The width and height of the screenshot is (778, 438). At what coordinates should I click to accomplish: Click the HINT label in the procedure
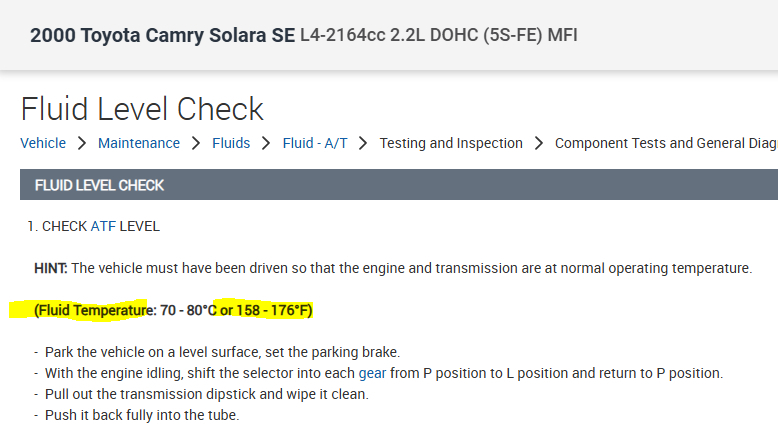tap(50, 268)
